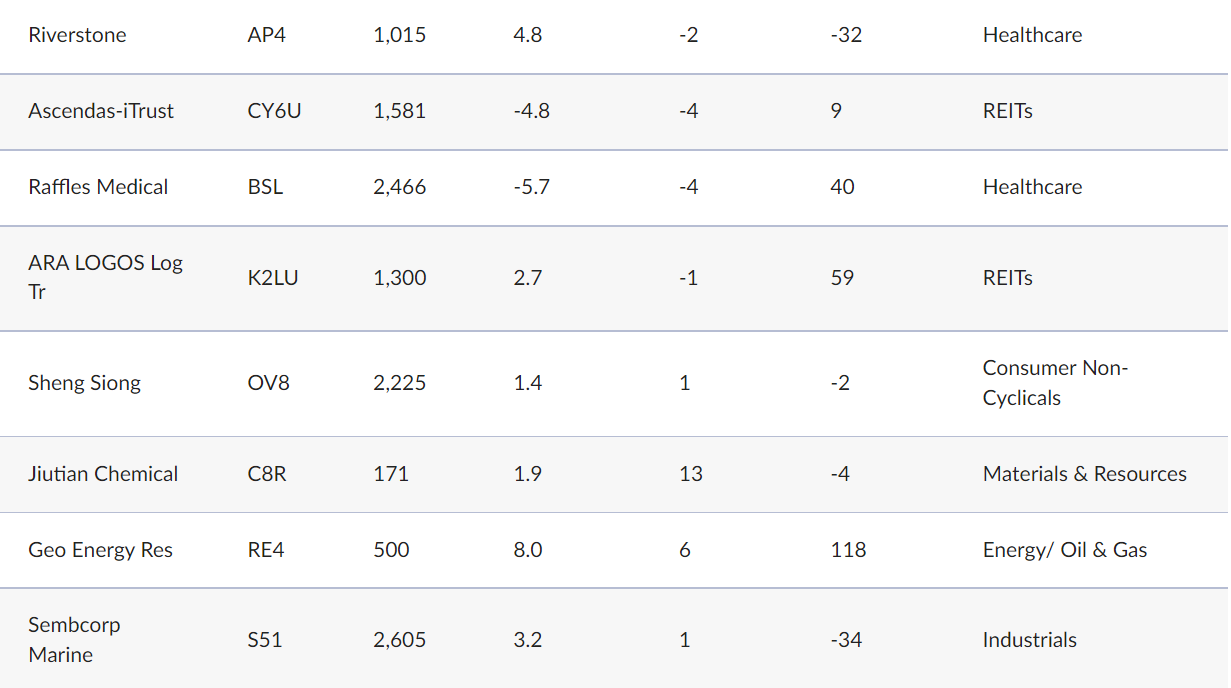Viewport: 1231px width, 688px height.
Task: Click the Sheng Siong company name
Action: pos(84,383)
